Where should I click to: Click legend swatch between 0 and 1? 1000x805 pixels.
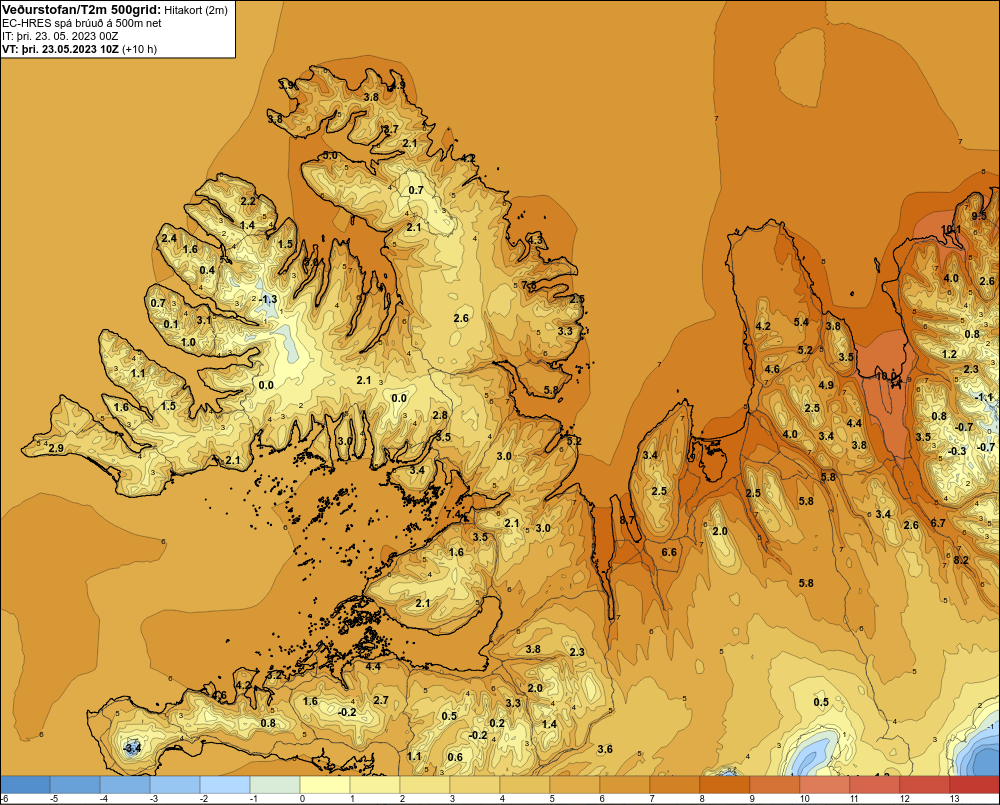(325, 784)
